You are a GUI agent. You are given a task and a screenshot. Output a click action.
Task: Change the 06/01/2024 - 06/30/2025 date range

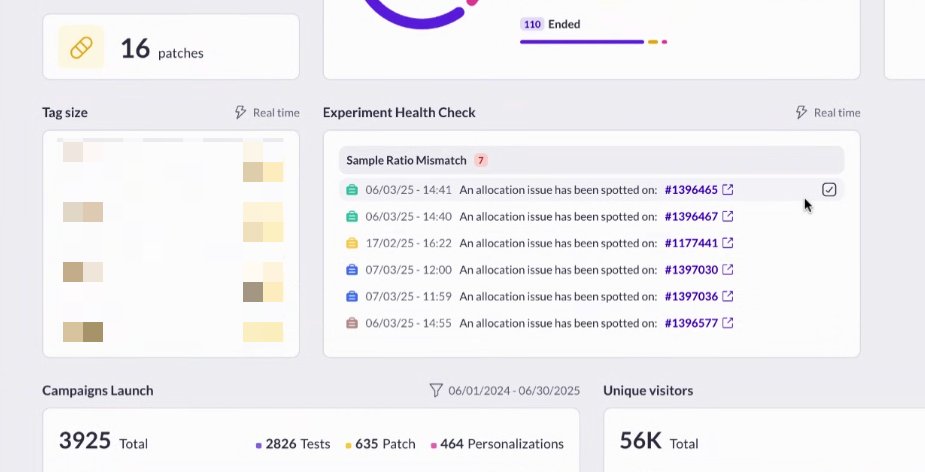(x=514, y=391)
